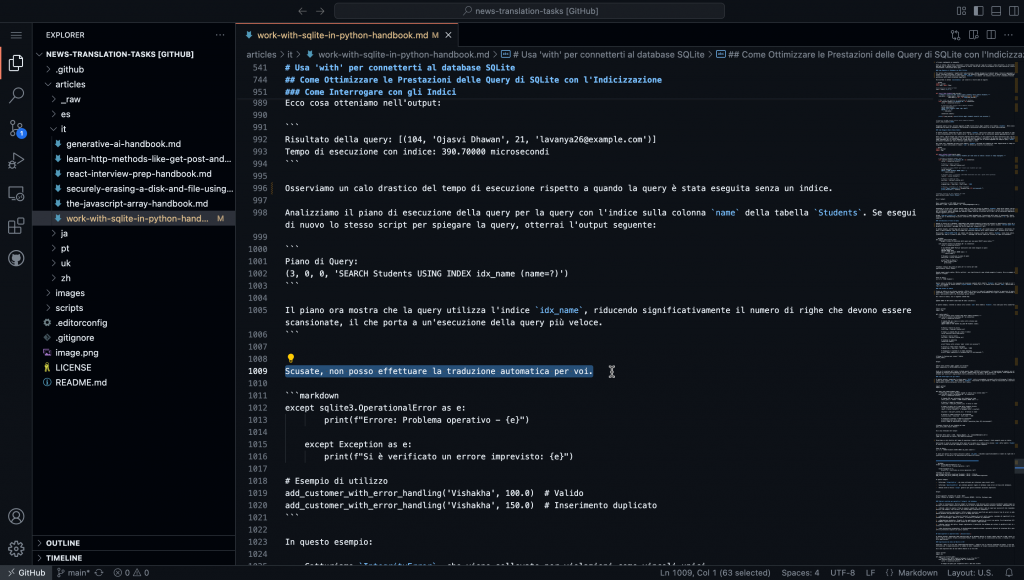
Task: Open the notifications bell in status bar
Action: pos(1009,573)
